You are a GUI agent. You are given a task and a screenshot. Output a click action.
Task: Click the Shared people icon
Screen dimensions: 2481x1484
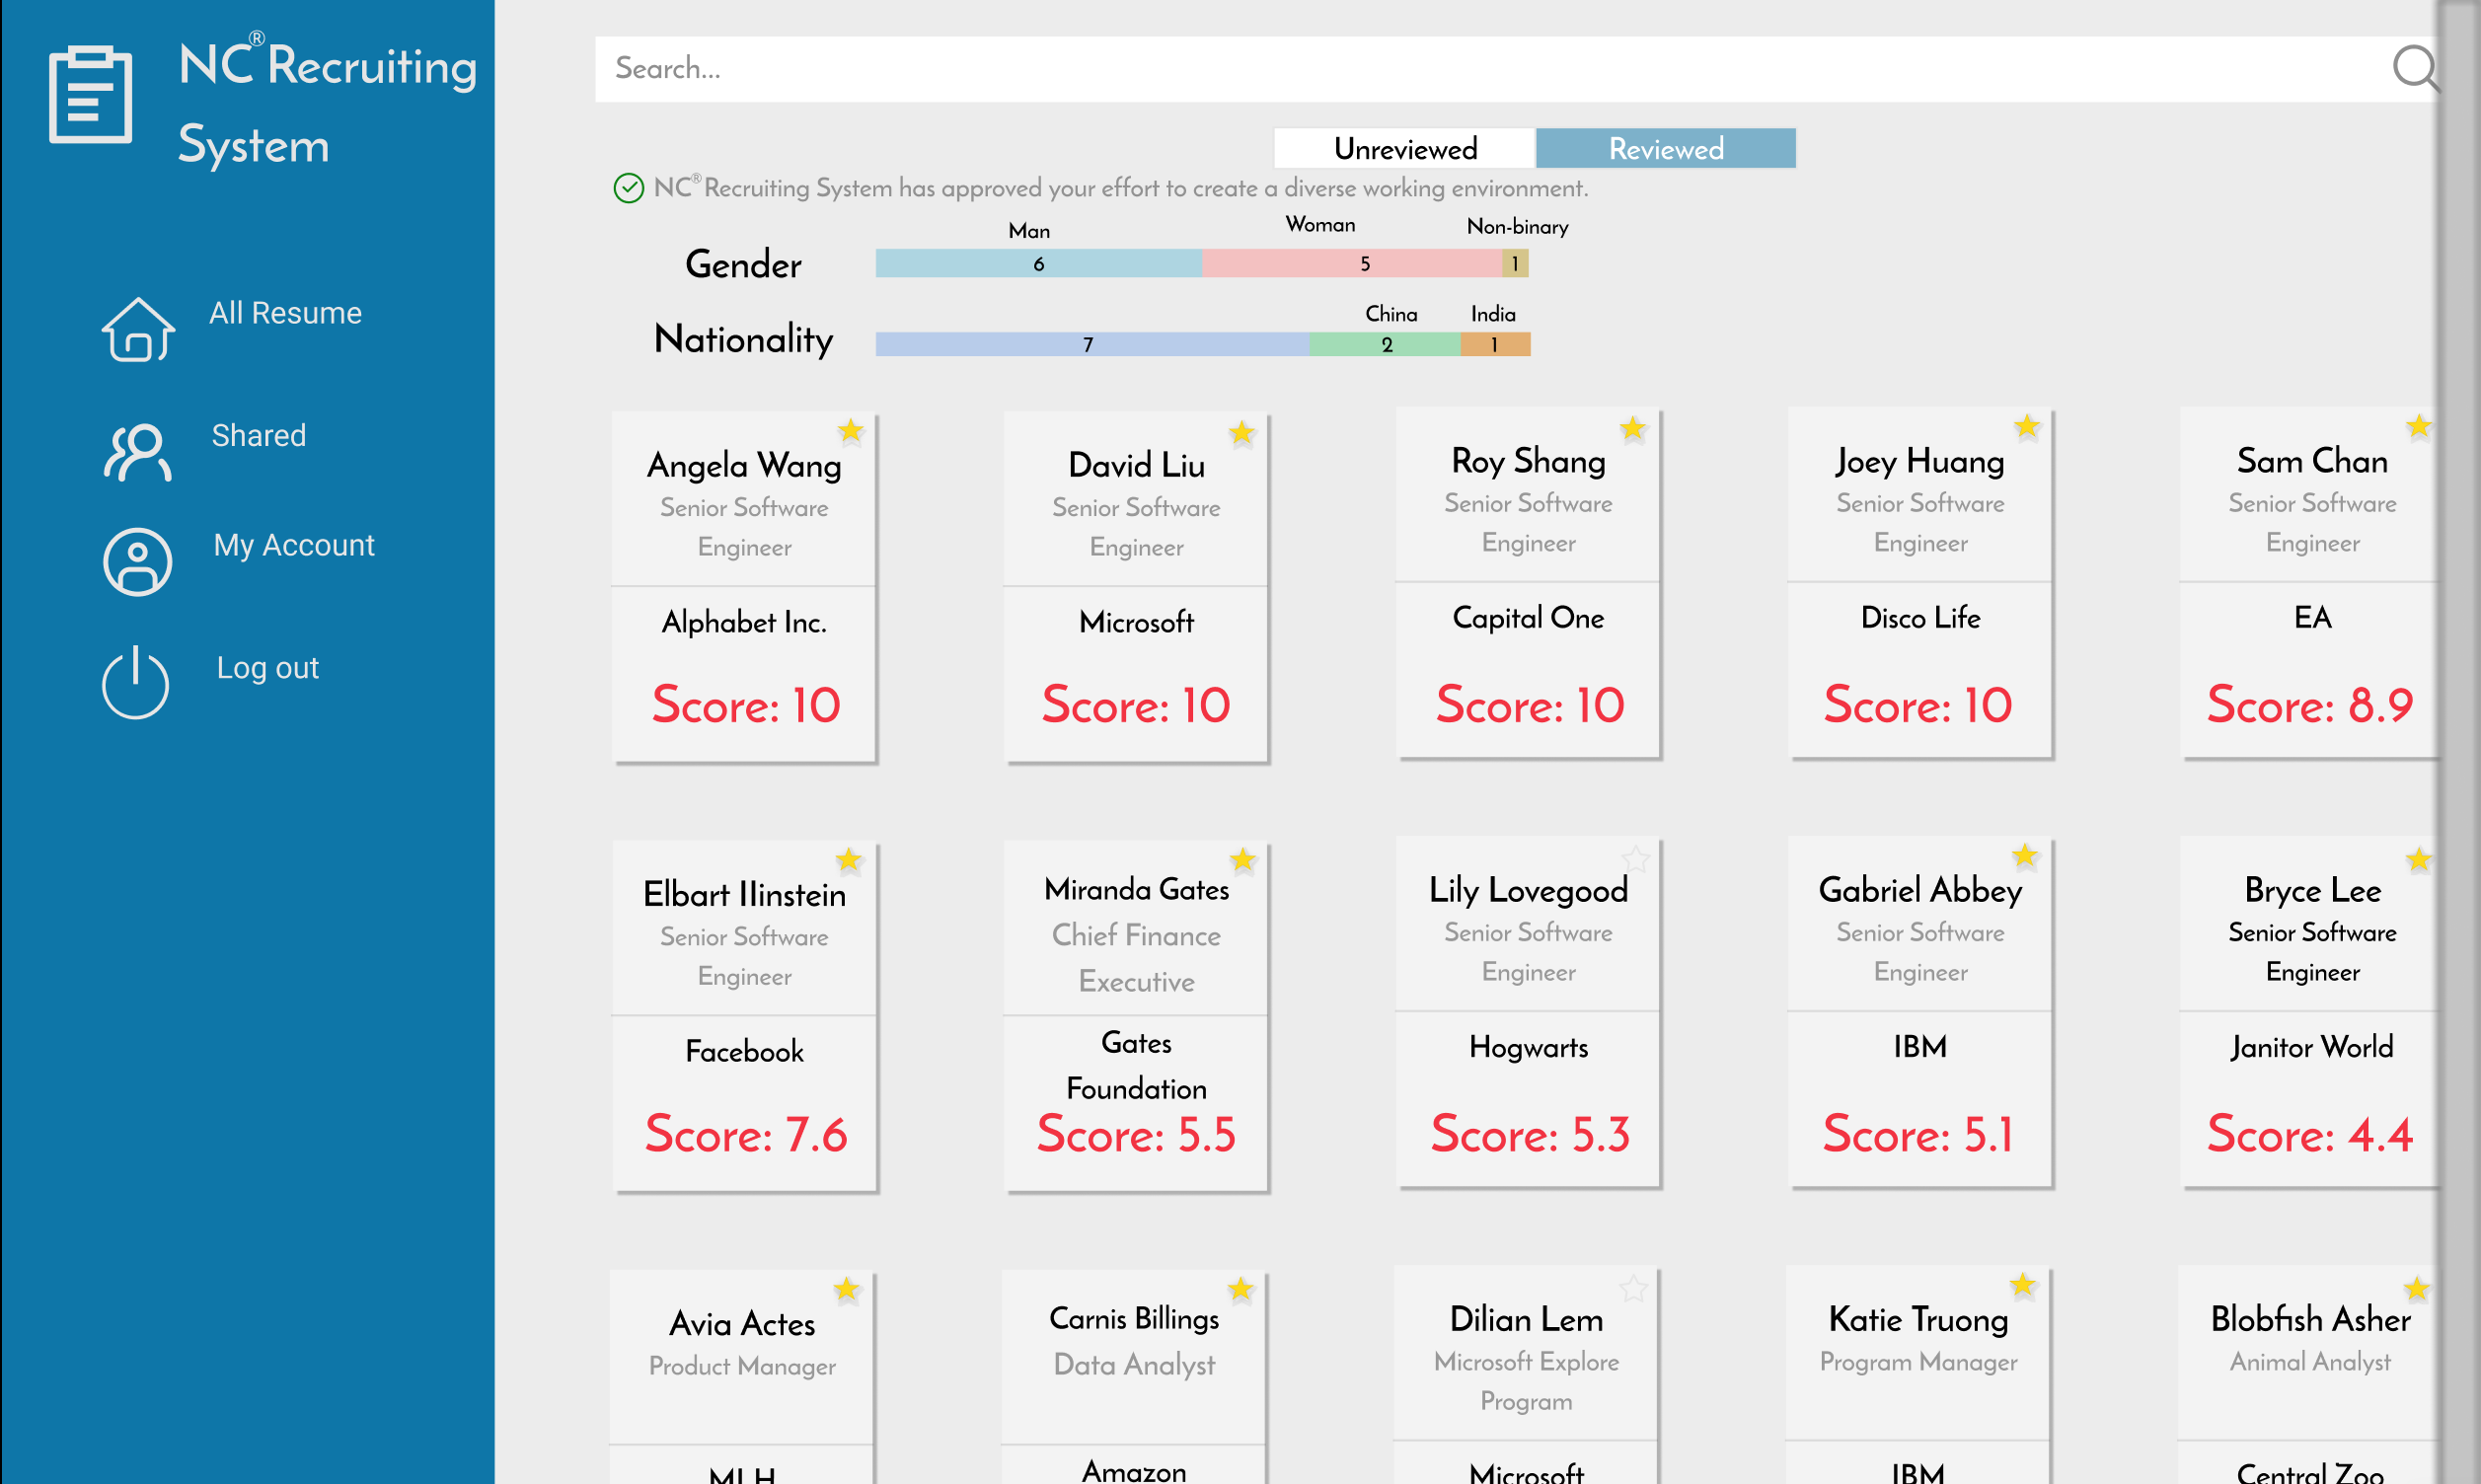138,452
